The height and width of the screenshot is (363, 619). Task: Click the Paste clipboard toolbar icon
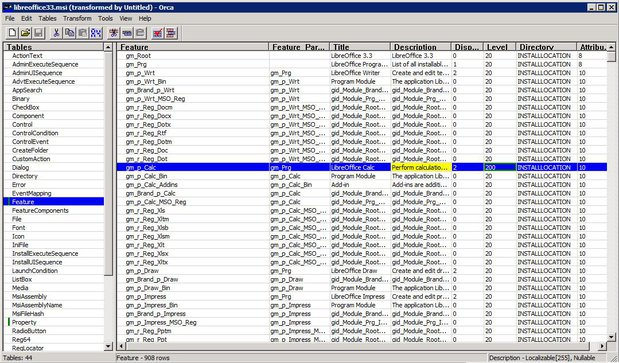click(x=83, y=33)
